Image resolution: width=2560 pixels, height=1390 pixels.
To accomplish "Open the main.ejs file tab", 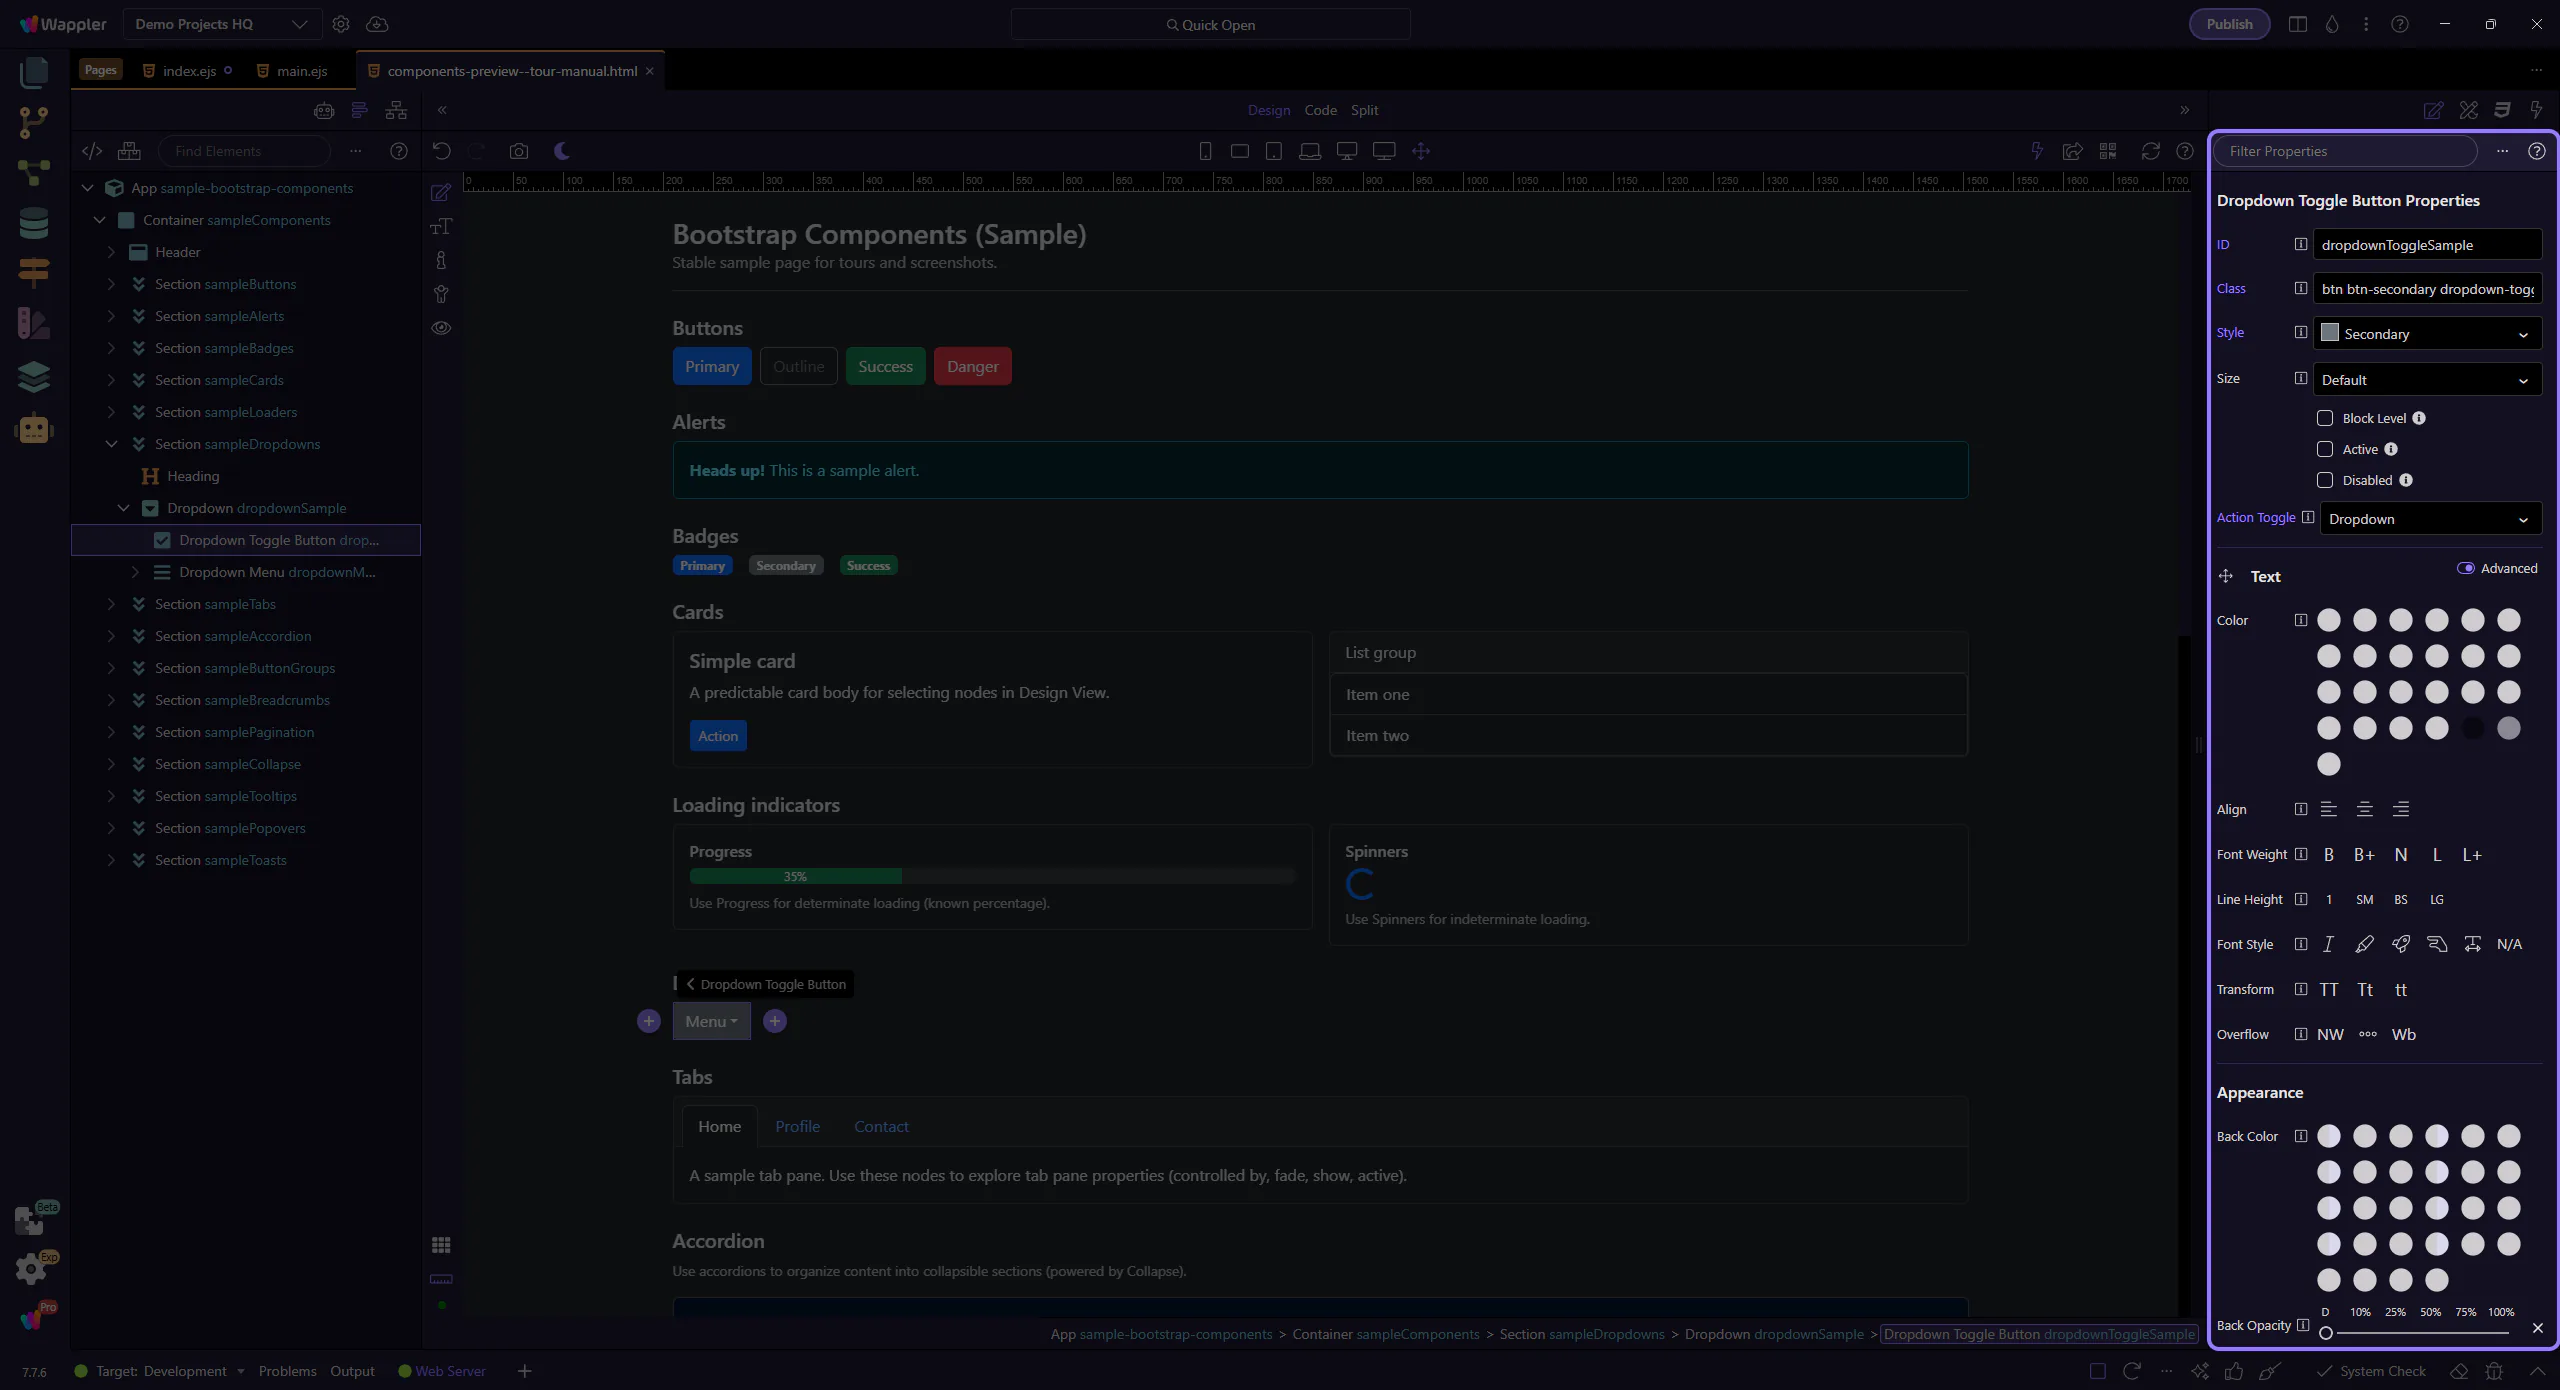I will tap(301, 71).
